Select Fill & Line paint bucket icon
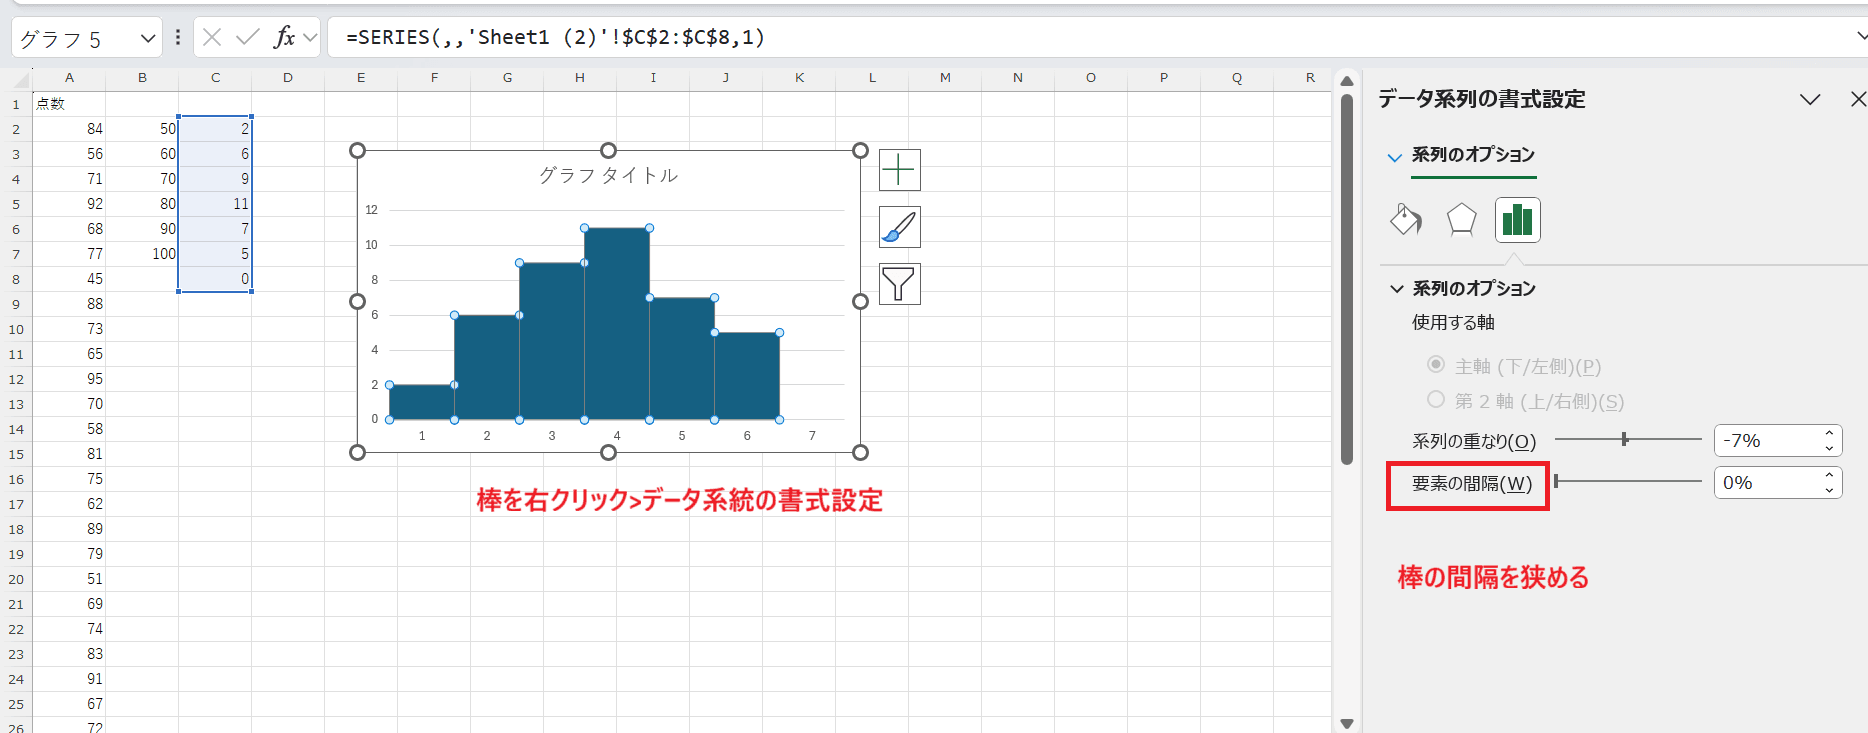 [1405, 219]
